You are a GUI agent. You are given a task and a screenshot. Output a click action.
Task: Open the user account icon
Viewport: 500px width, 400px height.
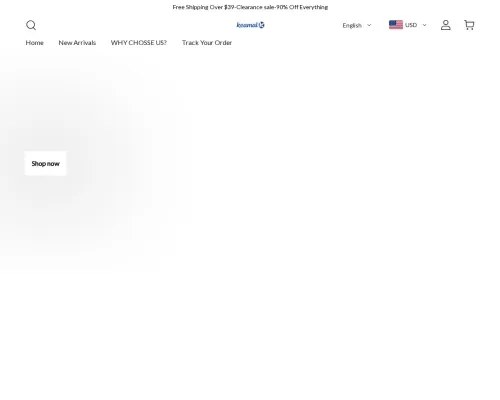click(446, 25)
